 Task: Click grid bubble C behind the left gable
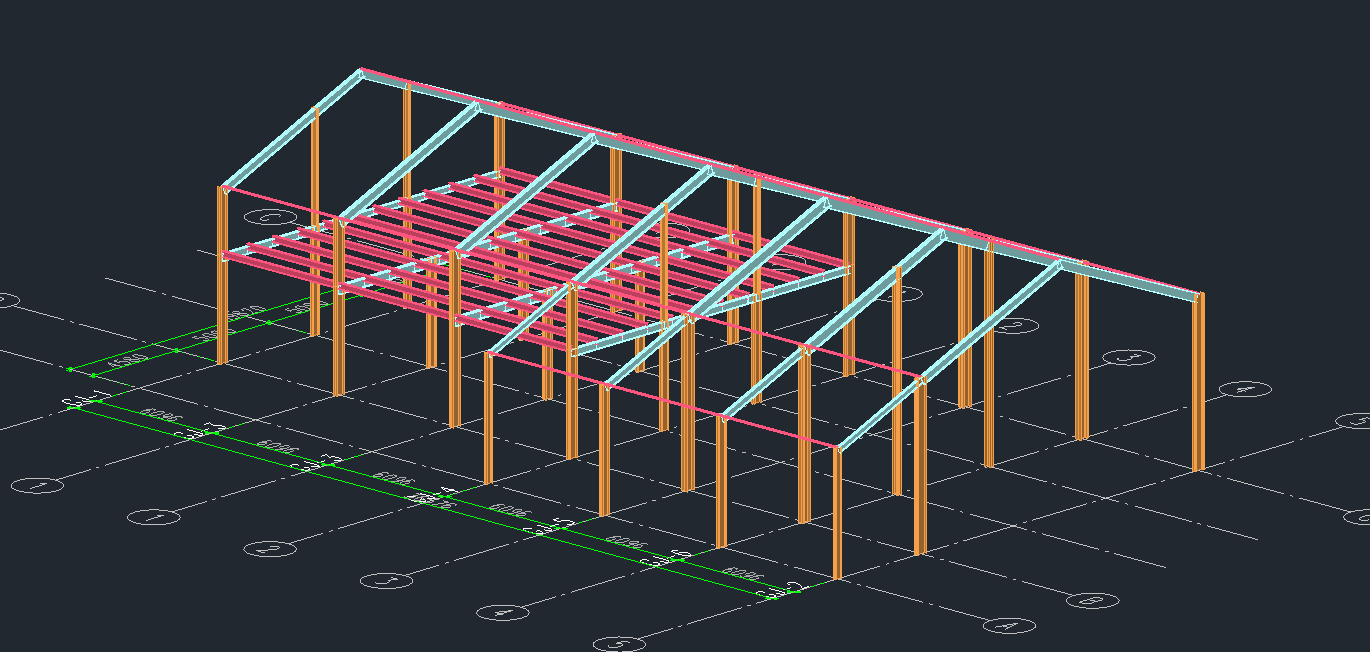coord(272,217)
